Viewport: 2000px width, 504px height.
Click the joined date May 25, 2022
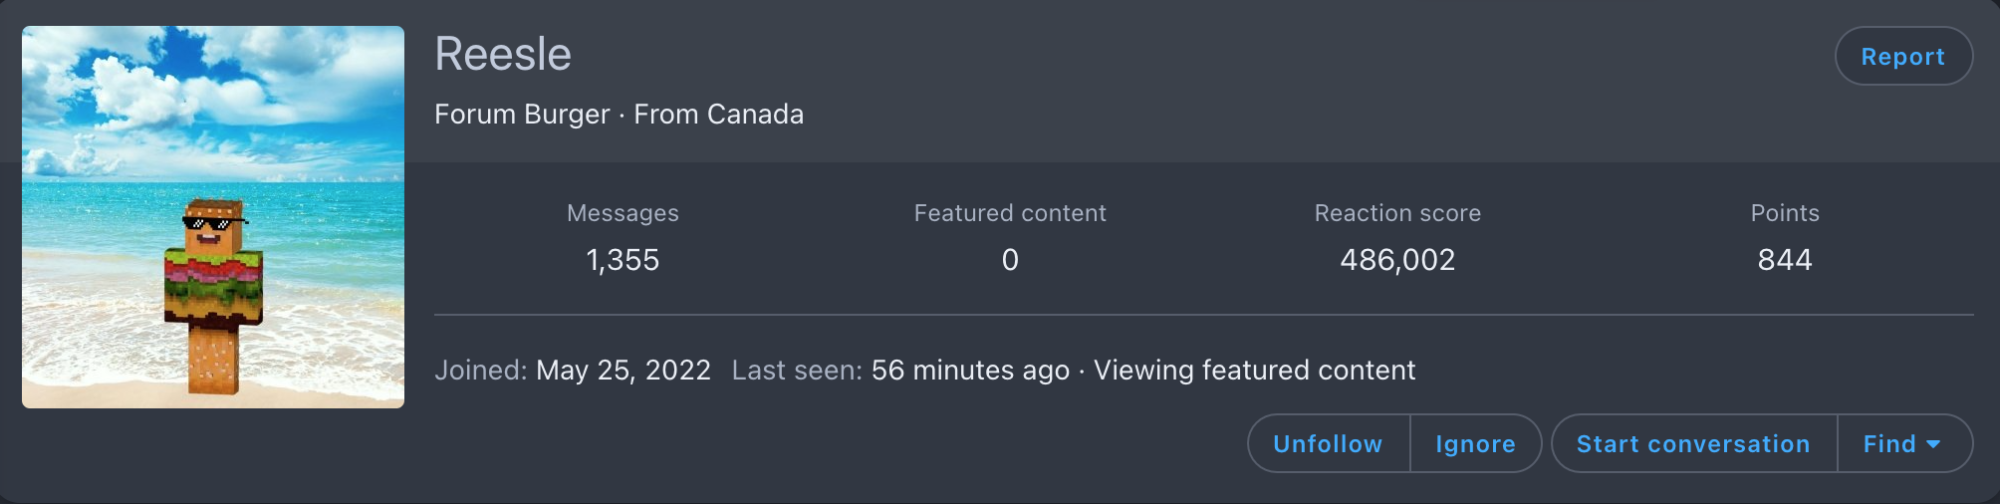(x=623, y=370)
